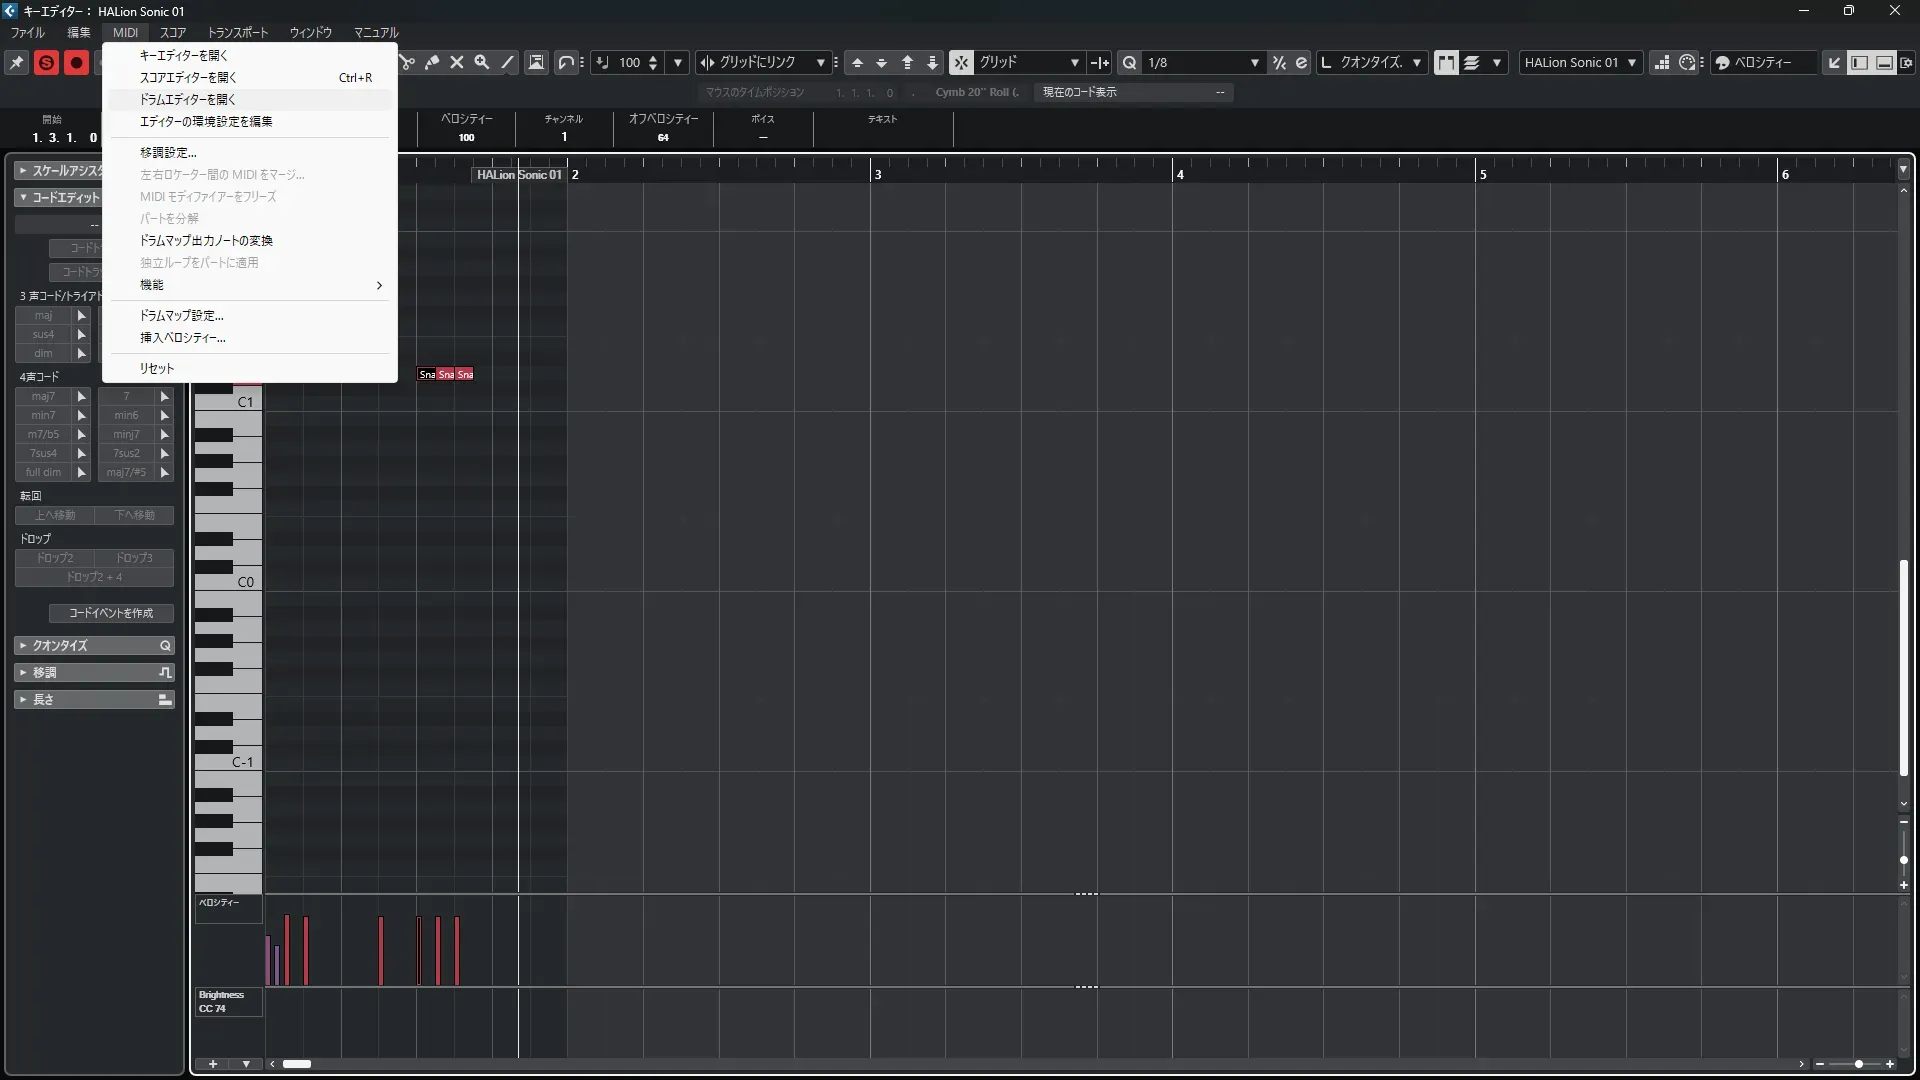1920x1080 pixels.
Task: Open the トランスポート menu
Action: click(x=238, y=32)
